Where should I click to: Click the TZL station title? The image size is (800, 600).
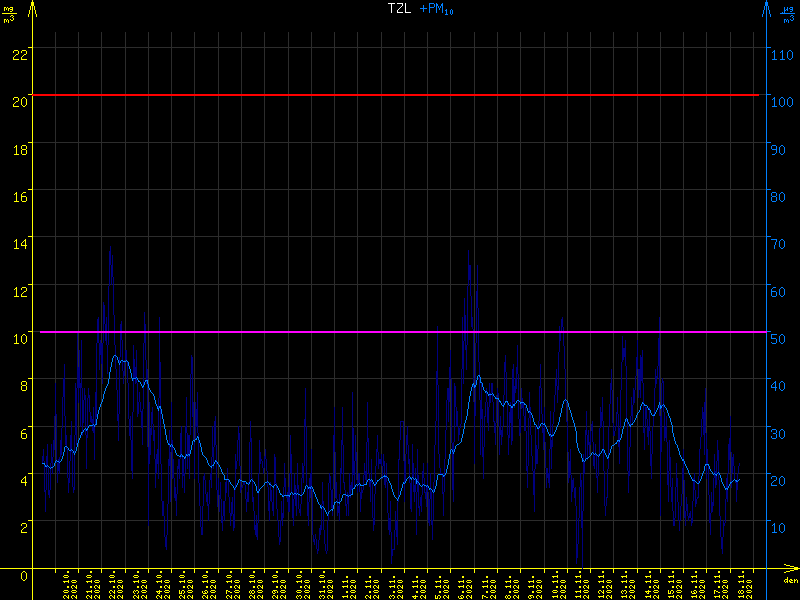click(398, 9)
